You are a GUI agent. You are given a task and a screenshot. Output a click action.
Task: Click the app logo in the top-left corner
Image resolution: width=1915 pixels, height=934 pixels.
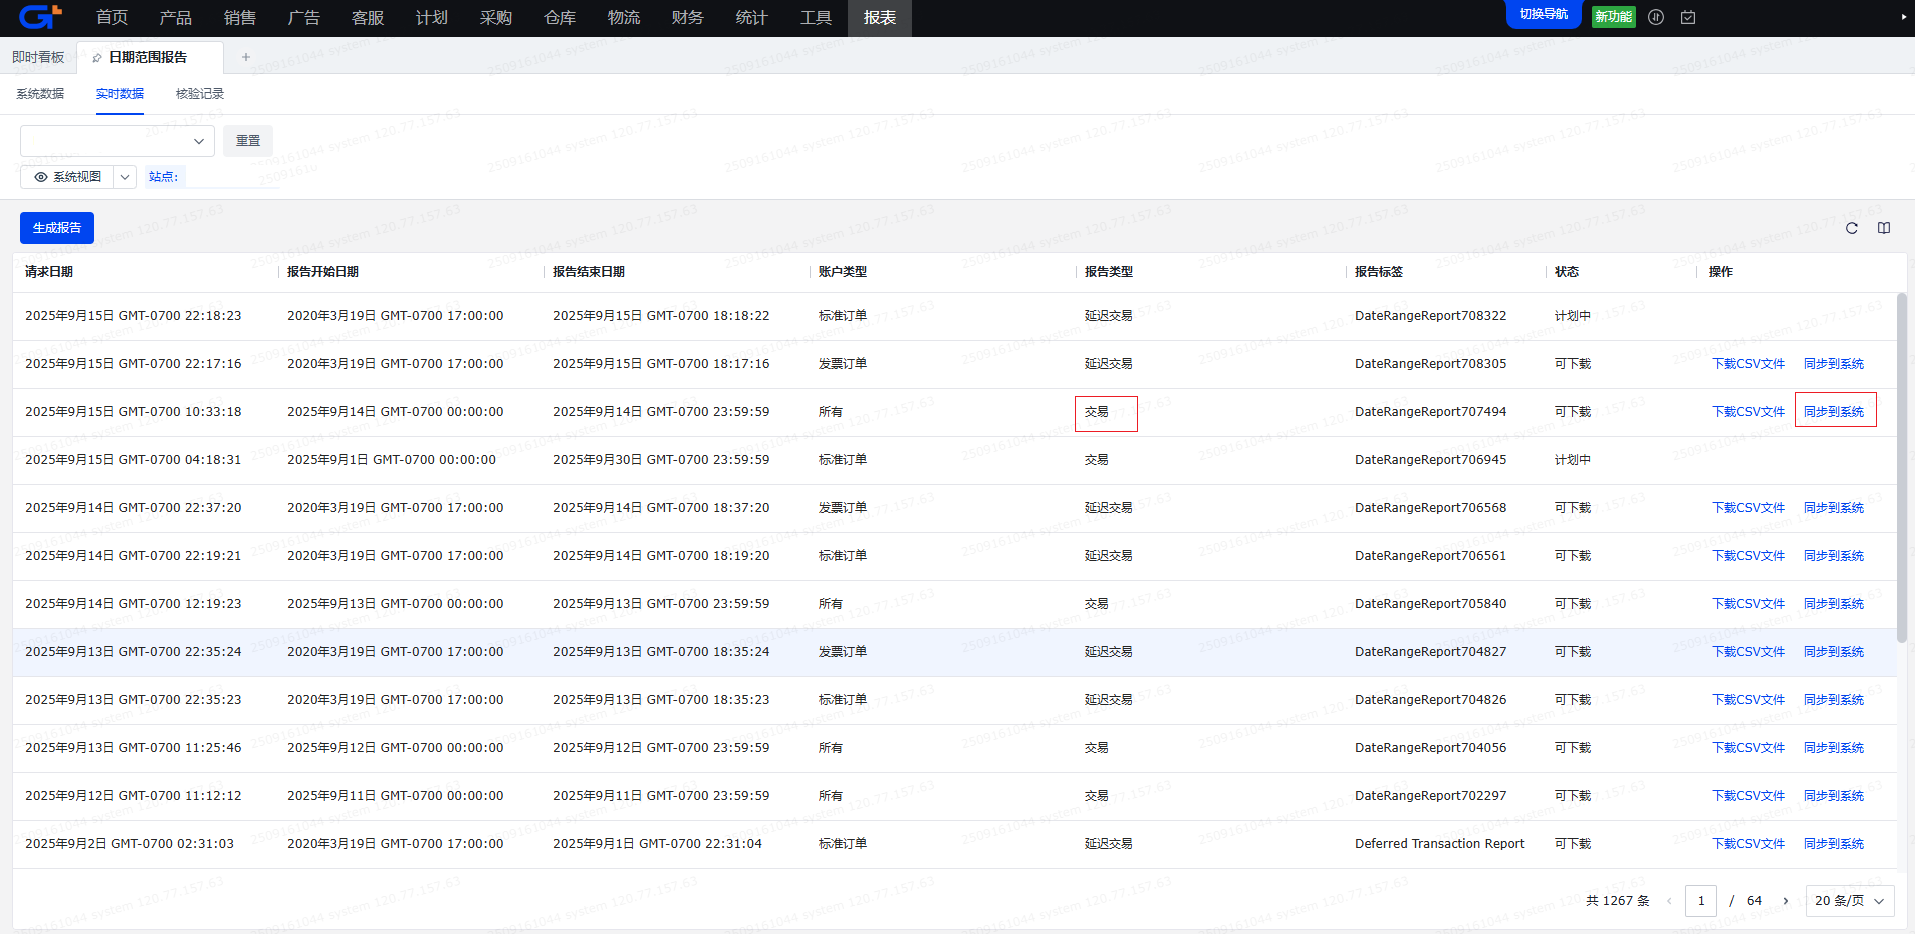pos(40,17)
